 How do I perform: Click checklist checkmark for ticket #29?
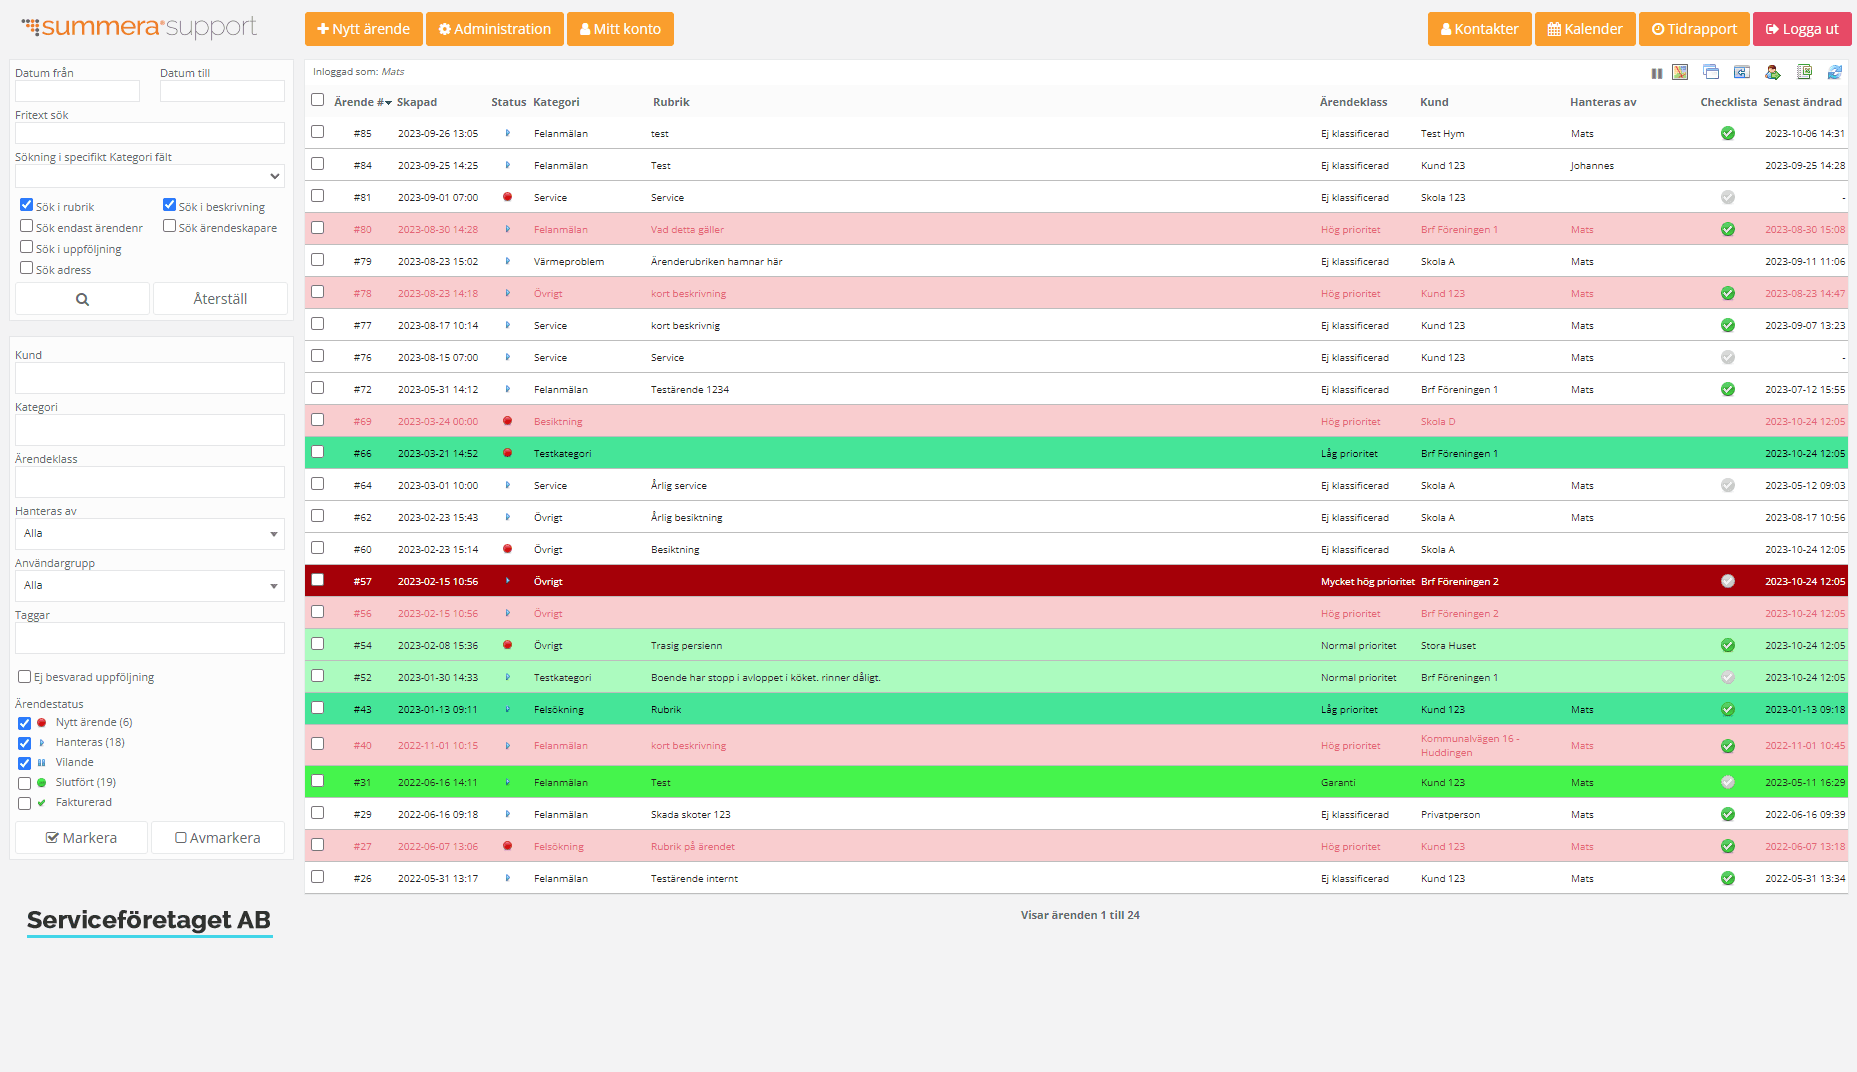pyautogui.click(x=1728, y=814)
